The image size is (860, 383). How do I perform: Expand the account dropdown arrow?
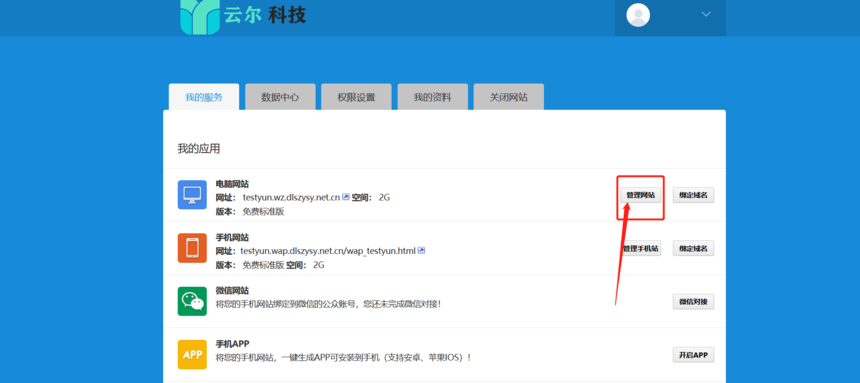click(x=706, y=14)
